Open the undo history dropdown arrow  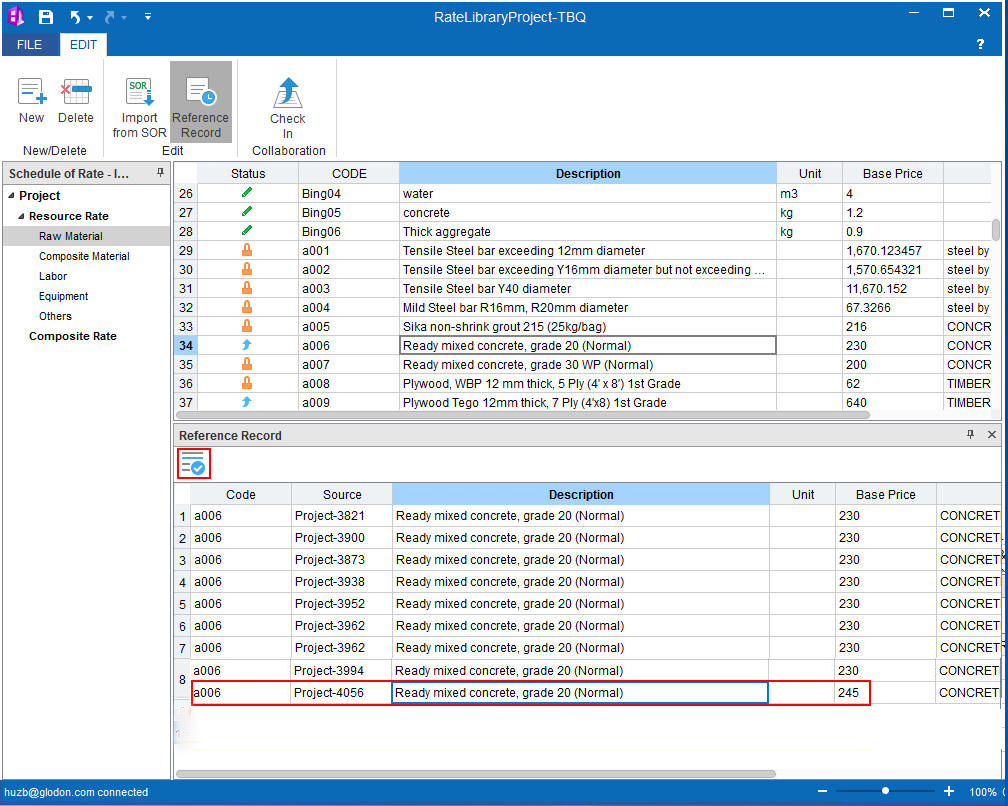pyautogui.click(x=90, y=18)
